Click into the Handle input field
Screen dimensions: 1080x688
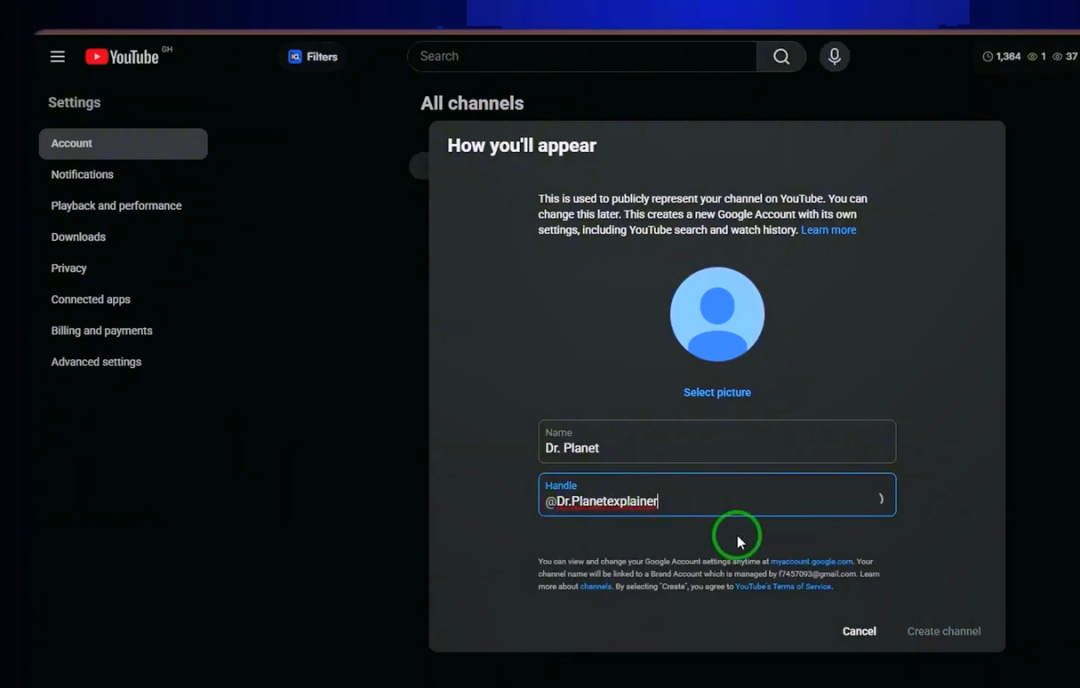pos(717,494)
